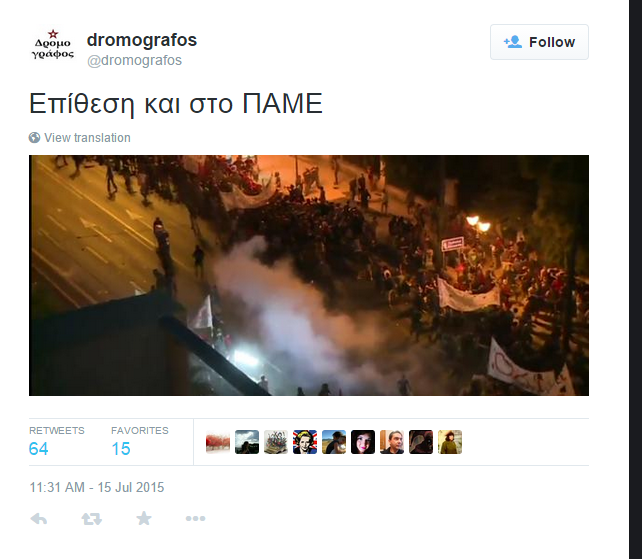Image resolution: width=642 pixels, height=559 pixels.
Task: Click the globe icon beside View translation
Action: tap(34, 138)
